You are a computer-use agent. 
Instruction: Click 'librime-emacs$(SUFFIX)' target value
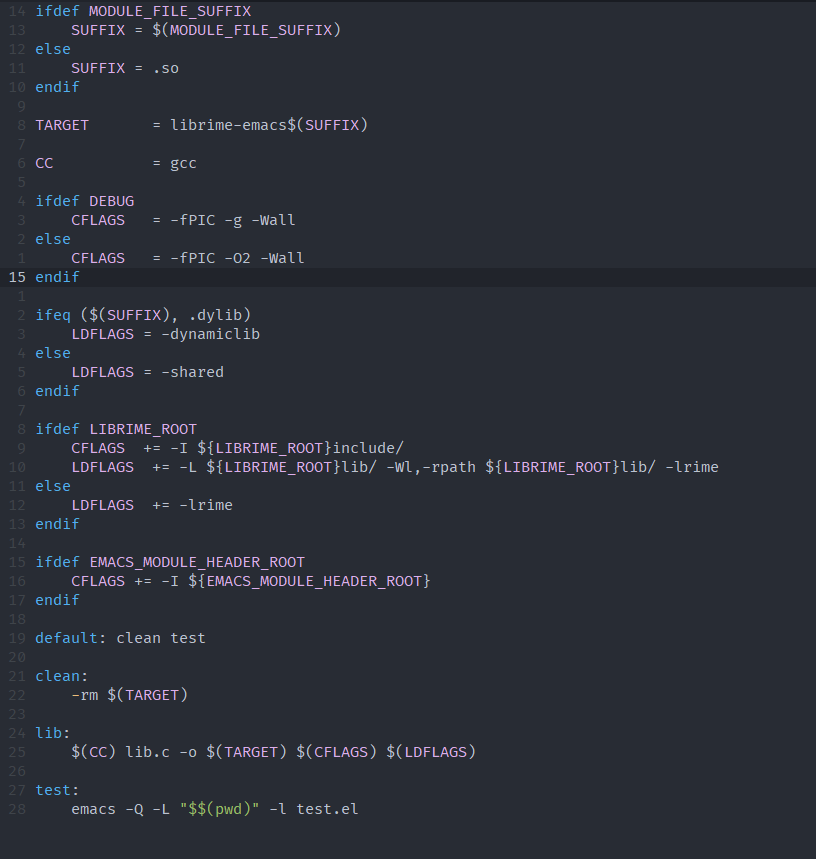pyautogui.click(x=269, y=125)
